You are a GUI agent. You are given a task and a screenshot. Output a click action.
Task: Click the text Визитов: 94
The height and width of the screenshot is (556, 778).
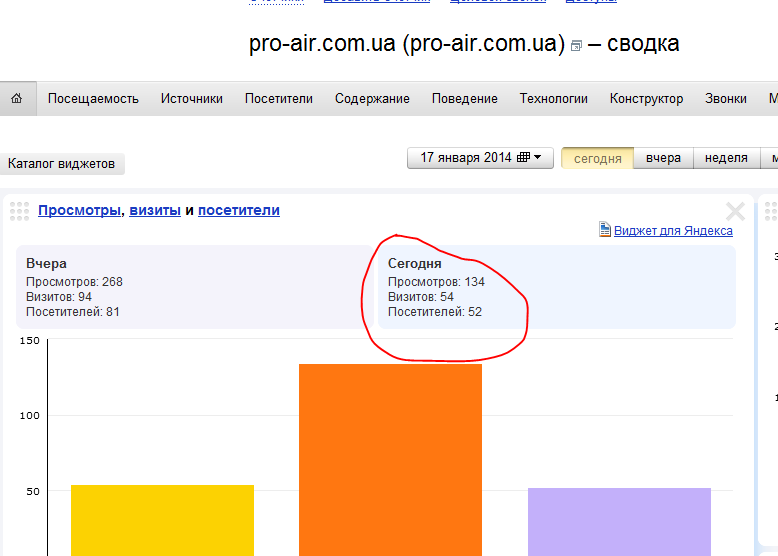point(59,297)
